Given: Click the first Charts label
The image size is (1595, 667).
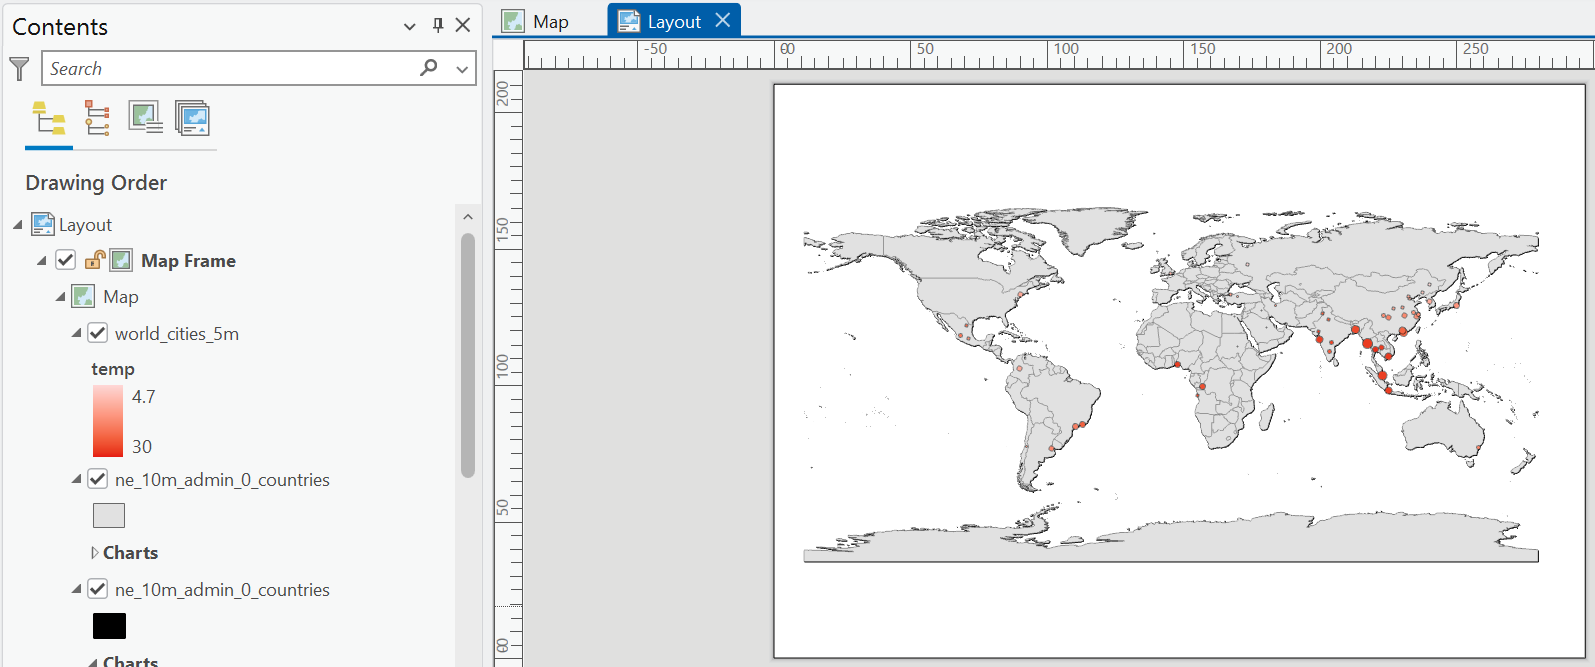Looking at the screenshot, I should 131,553.
